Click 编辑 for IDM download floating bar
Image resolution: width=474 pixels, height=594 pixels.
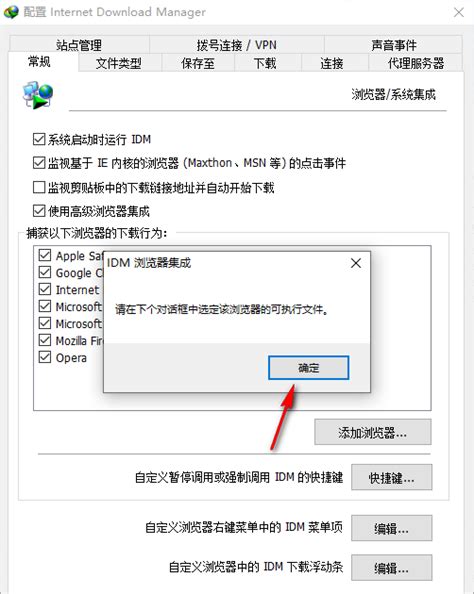click(x=391, y=567)
